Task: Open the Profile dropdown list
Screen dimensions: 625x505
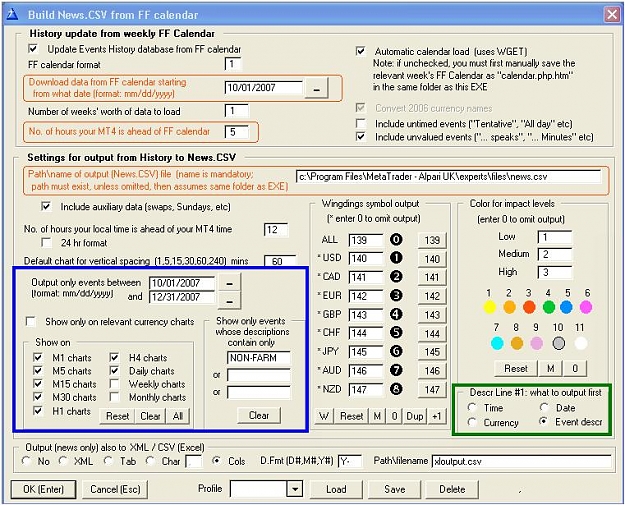Action: point(295,489)
